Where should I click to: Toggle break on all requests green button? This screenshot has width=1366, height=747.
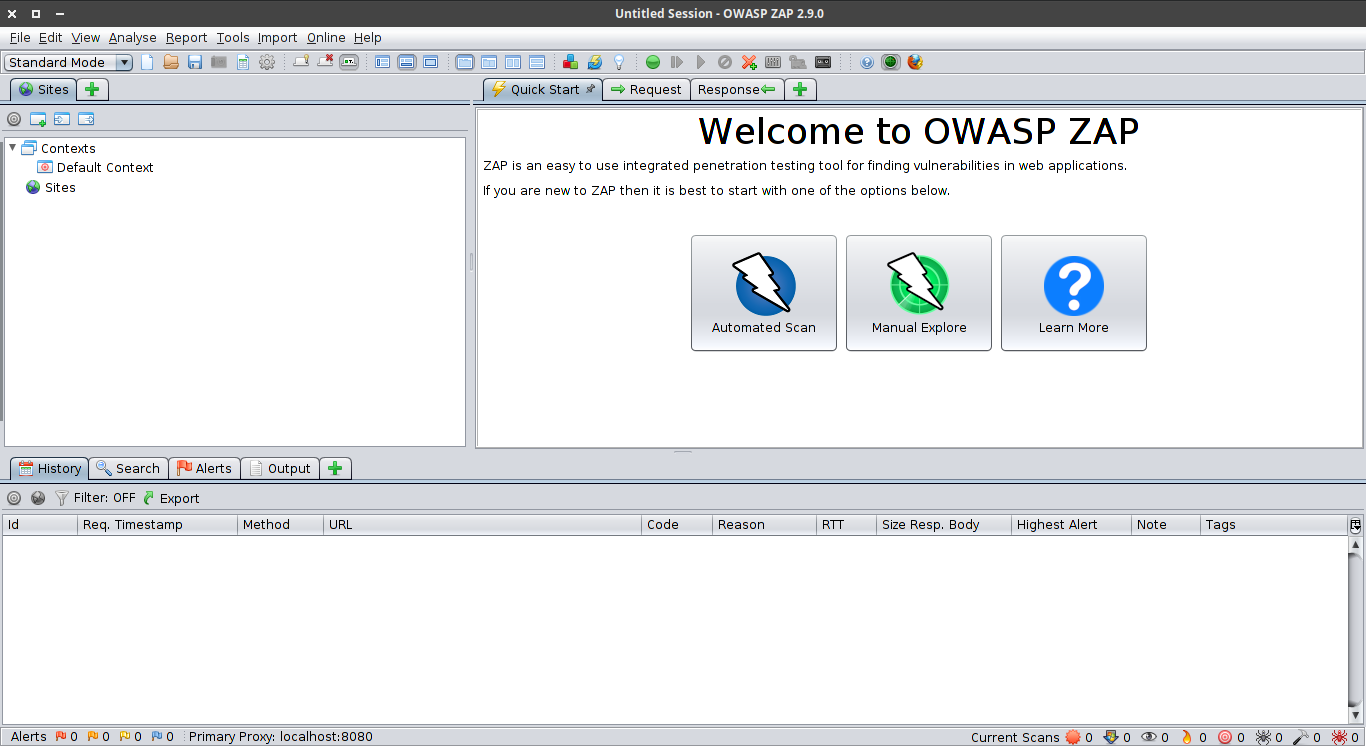tap(653, 62)
